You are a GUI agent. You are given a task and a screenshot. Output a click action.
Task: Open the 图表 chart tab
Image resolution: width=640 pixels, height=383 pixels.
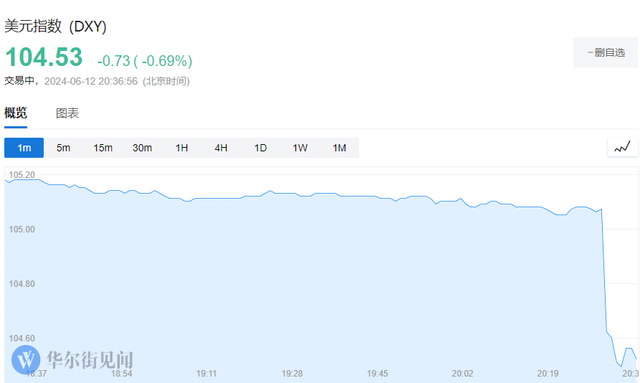click(x=67, y=113)
